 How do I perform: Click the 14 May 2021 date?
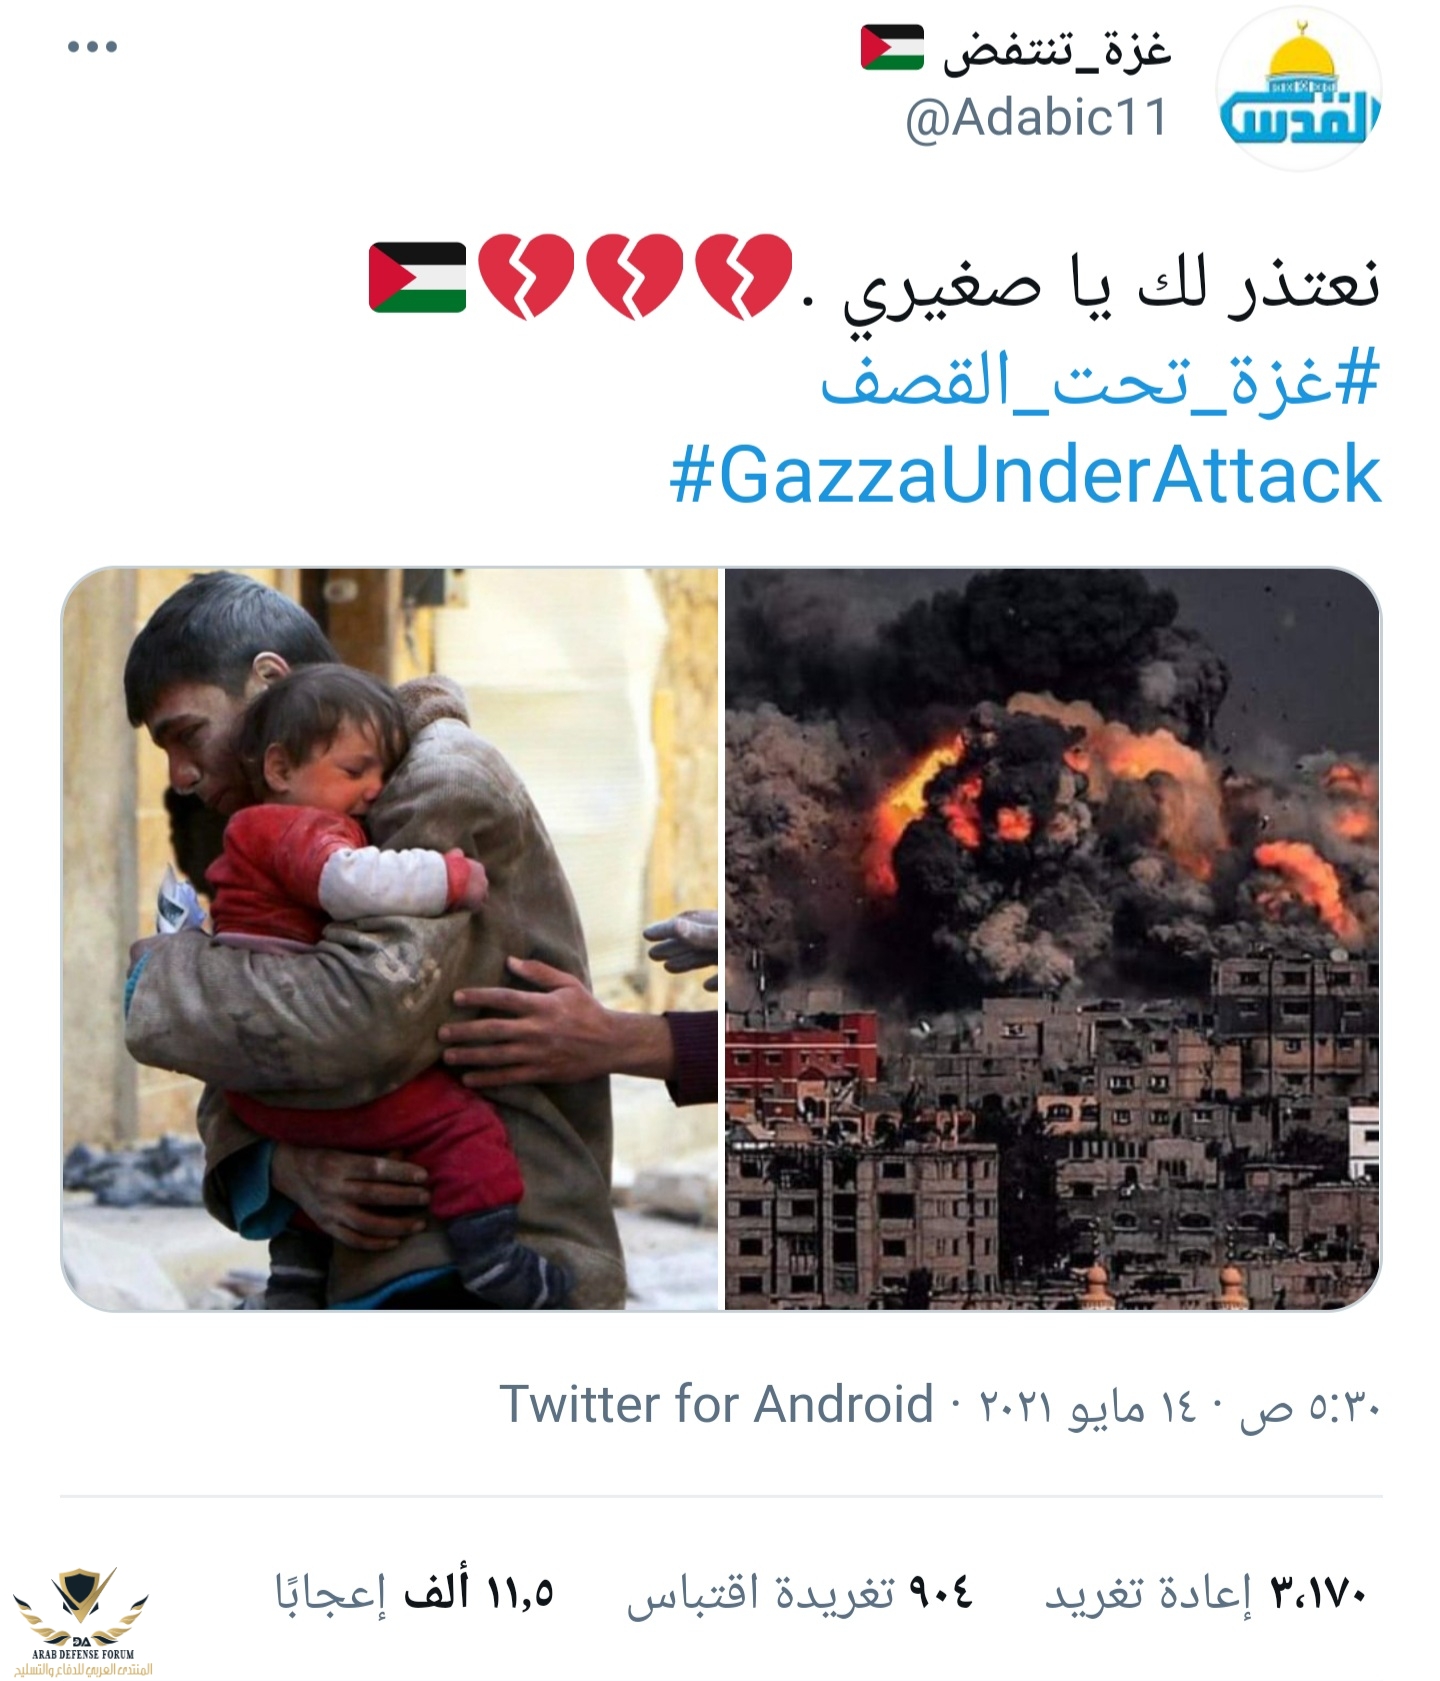[1087, 1406]
